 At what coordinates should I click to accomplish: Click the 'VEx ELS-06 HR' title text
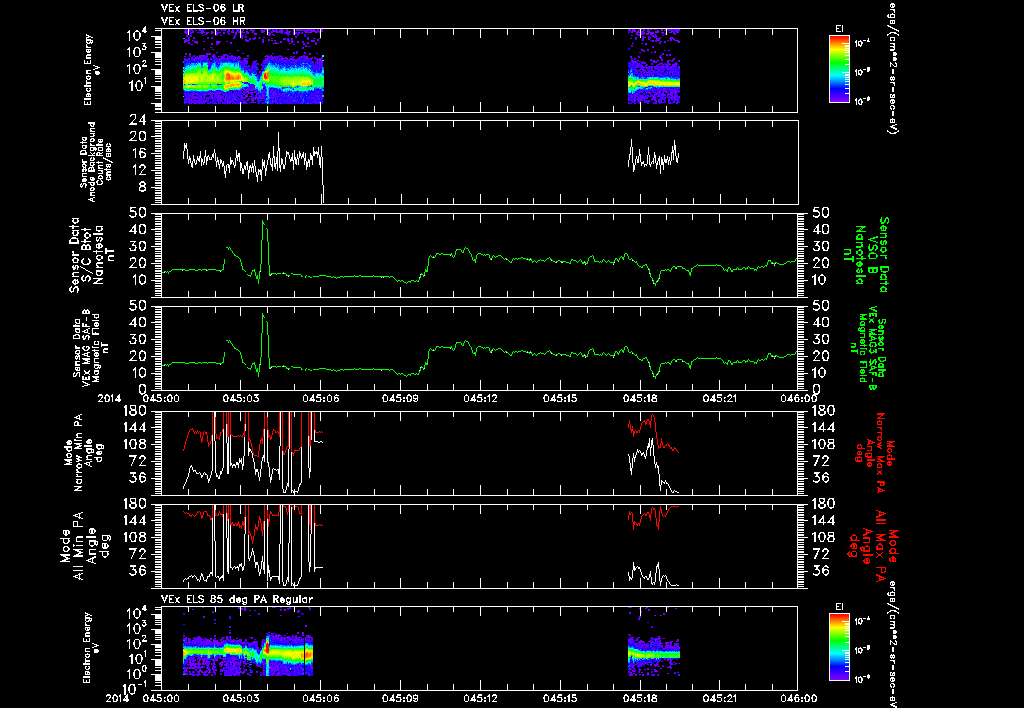pyautogui.click(x=203, y=22)
